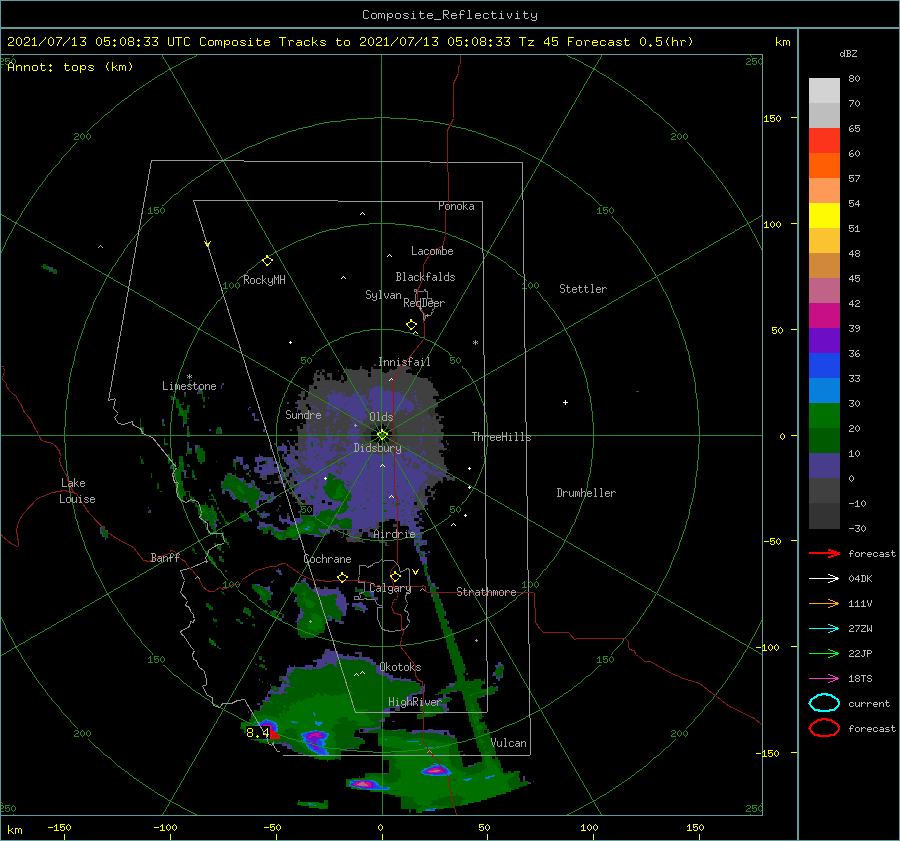Click the Drumheller city label
Viewport: 900px width, 841px height.
coord(586,493)
